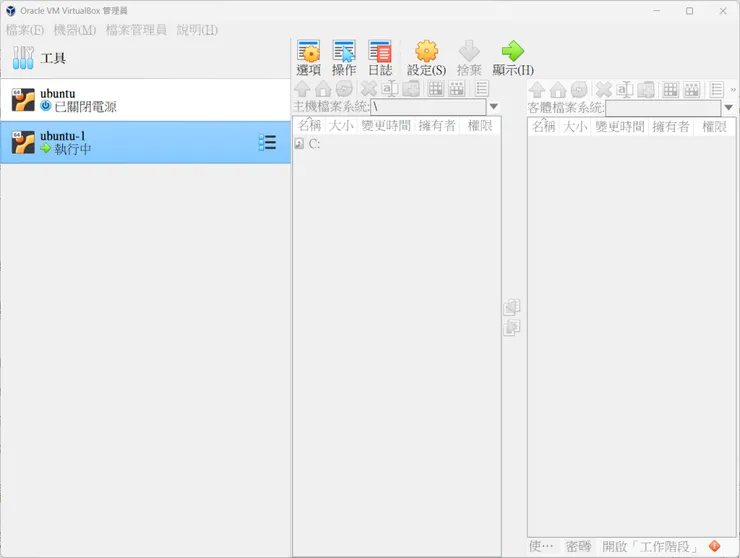The image size is (740, 558).
Task: Copy selected files from host to guest
Action: [512, 327]
